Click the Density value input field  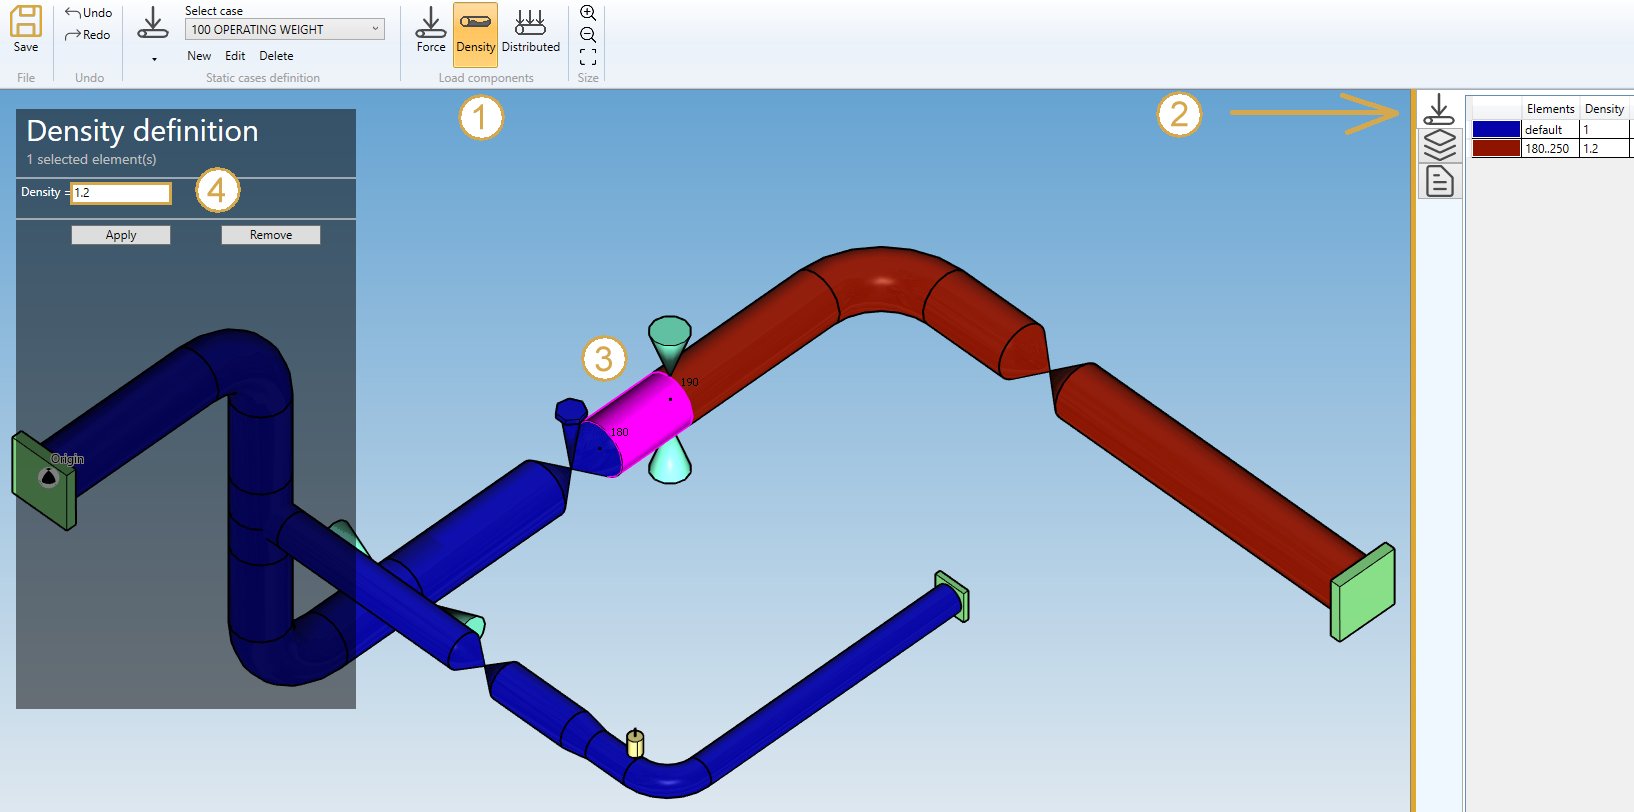121,193
